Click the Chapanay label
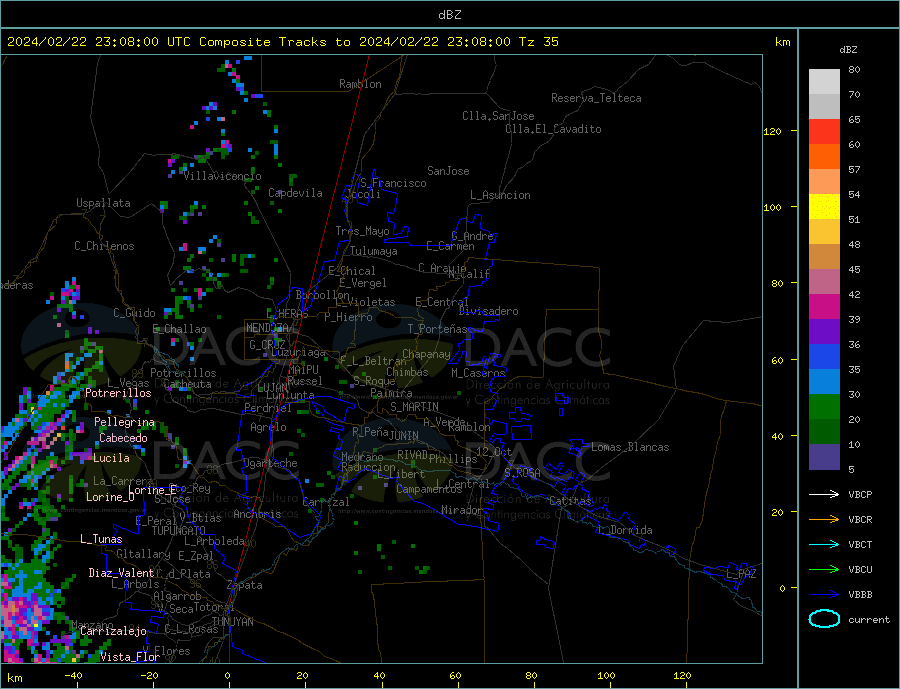This screenshot has height=689, width=900. point(426,354)
